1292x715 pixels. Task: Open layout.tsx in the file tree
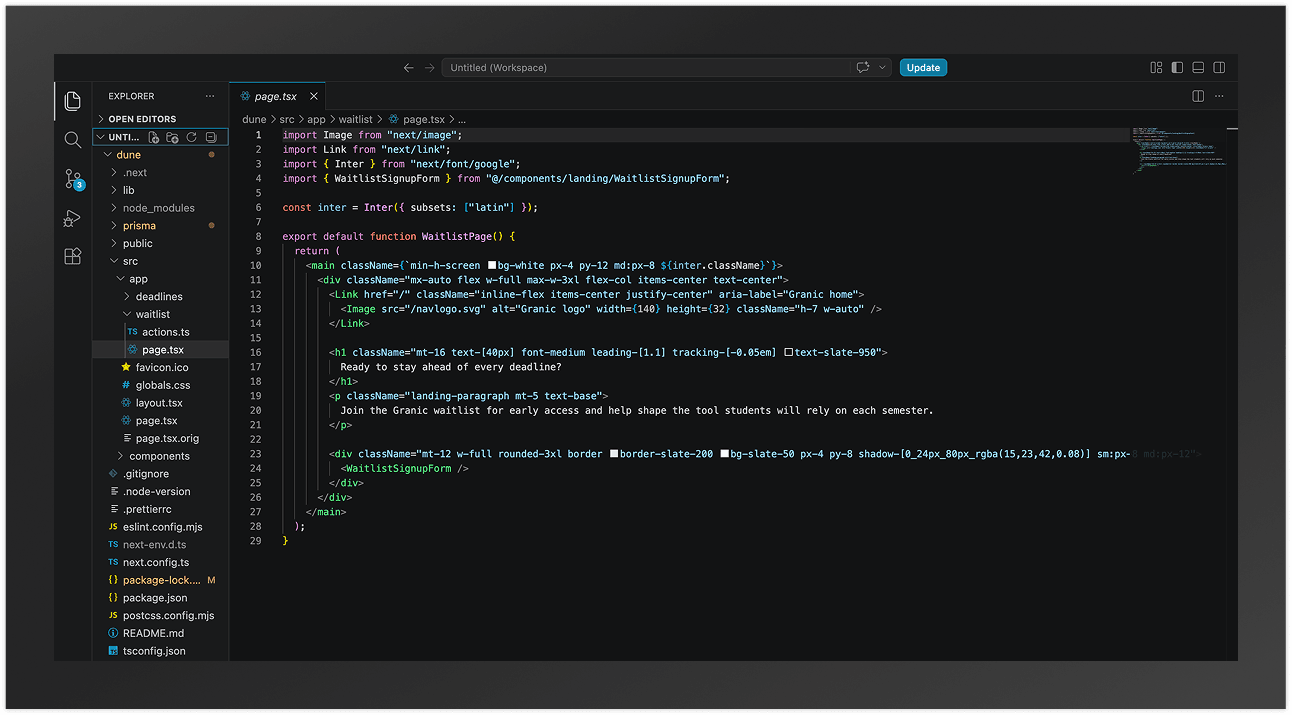(160, 403)
